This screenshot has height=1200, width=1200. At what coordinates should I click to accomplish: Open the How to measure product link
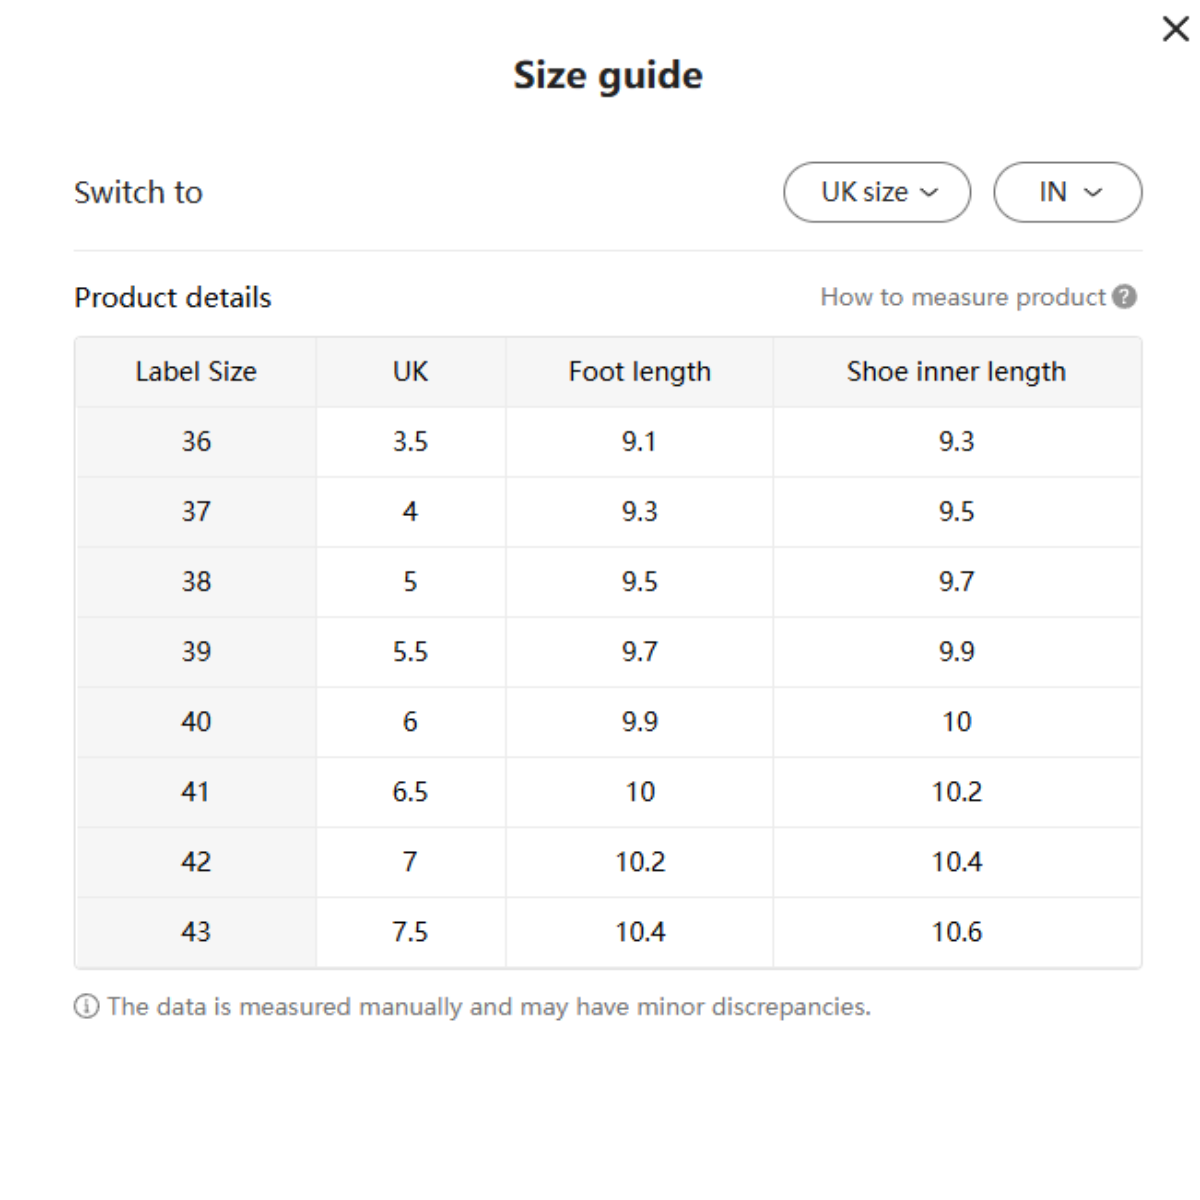click(962, 297)
